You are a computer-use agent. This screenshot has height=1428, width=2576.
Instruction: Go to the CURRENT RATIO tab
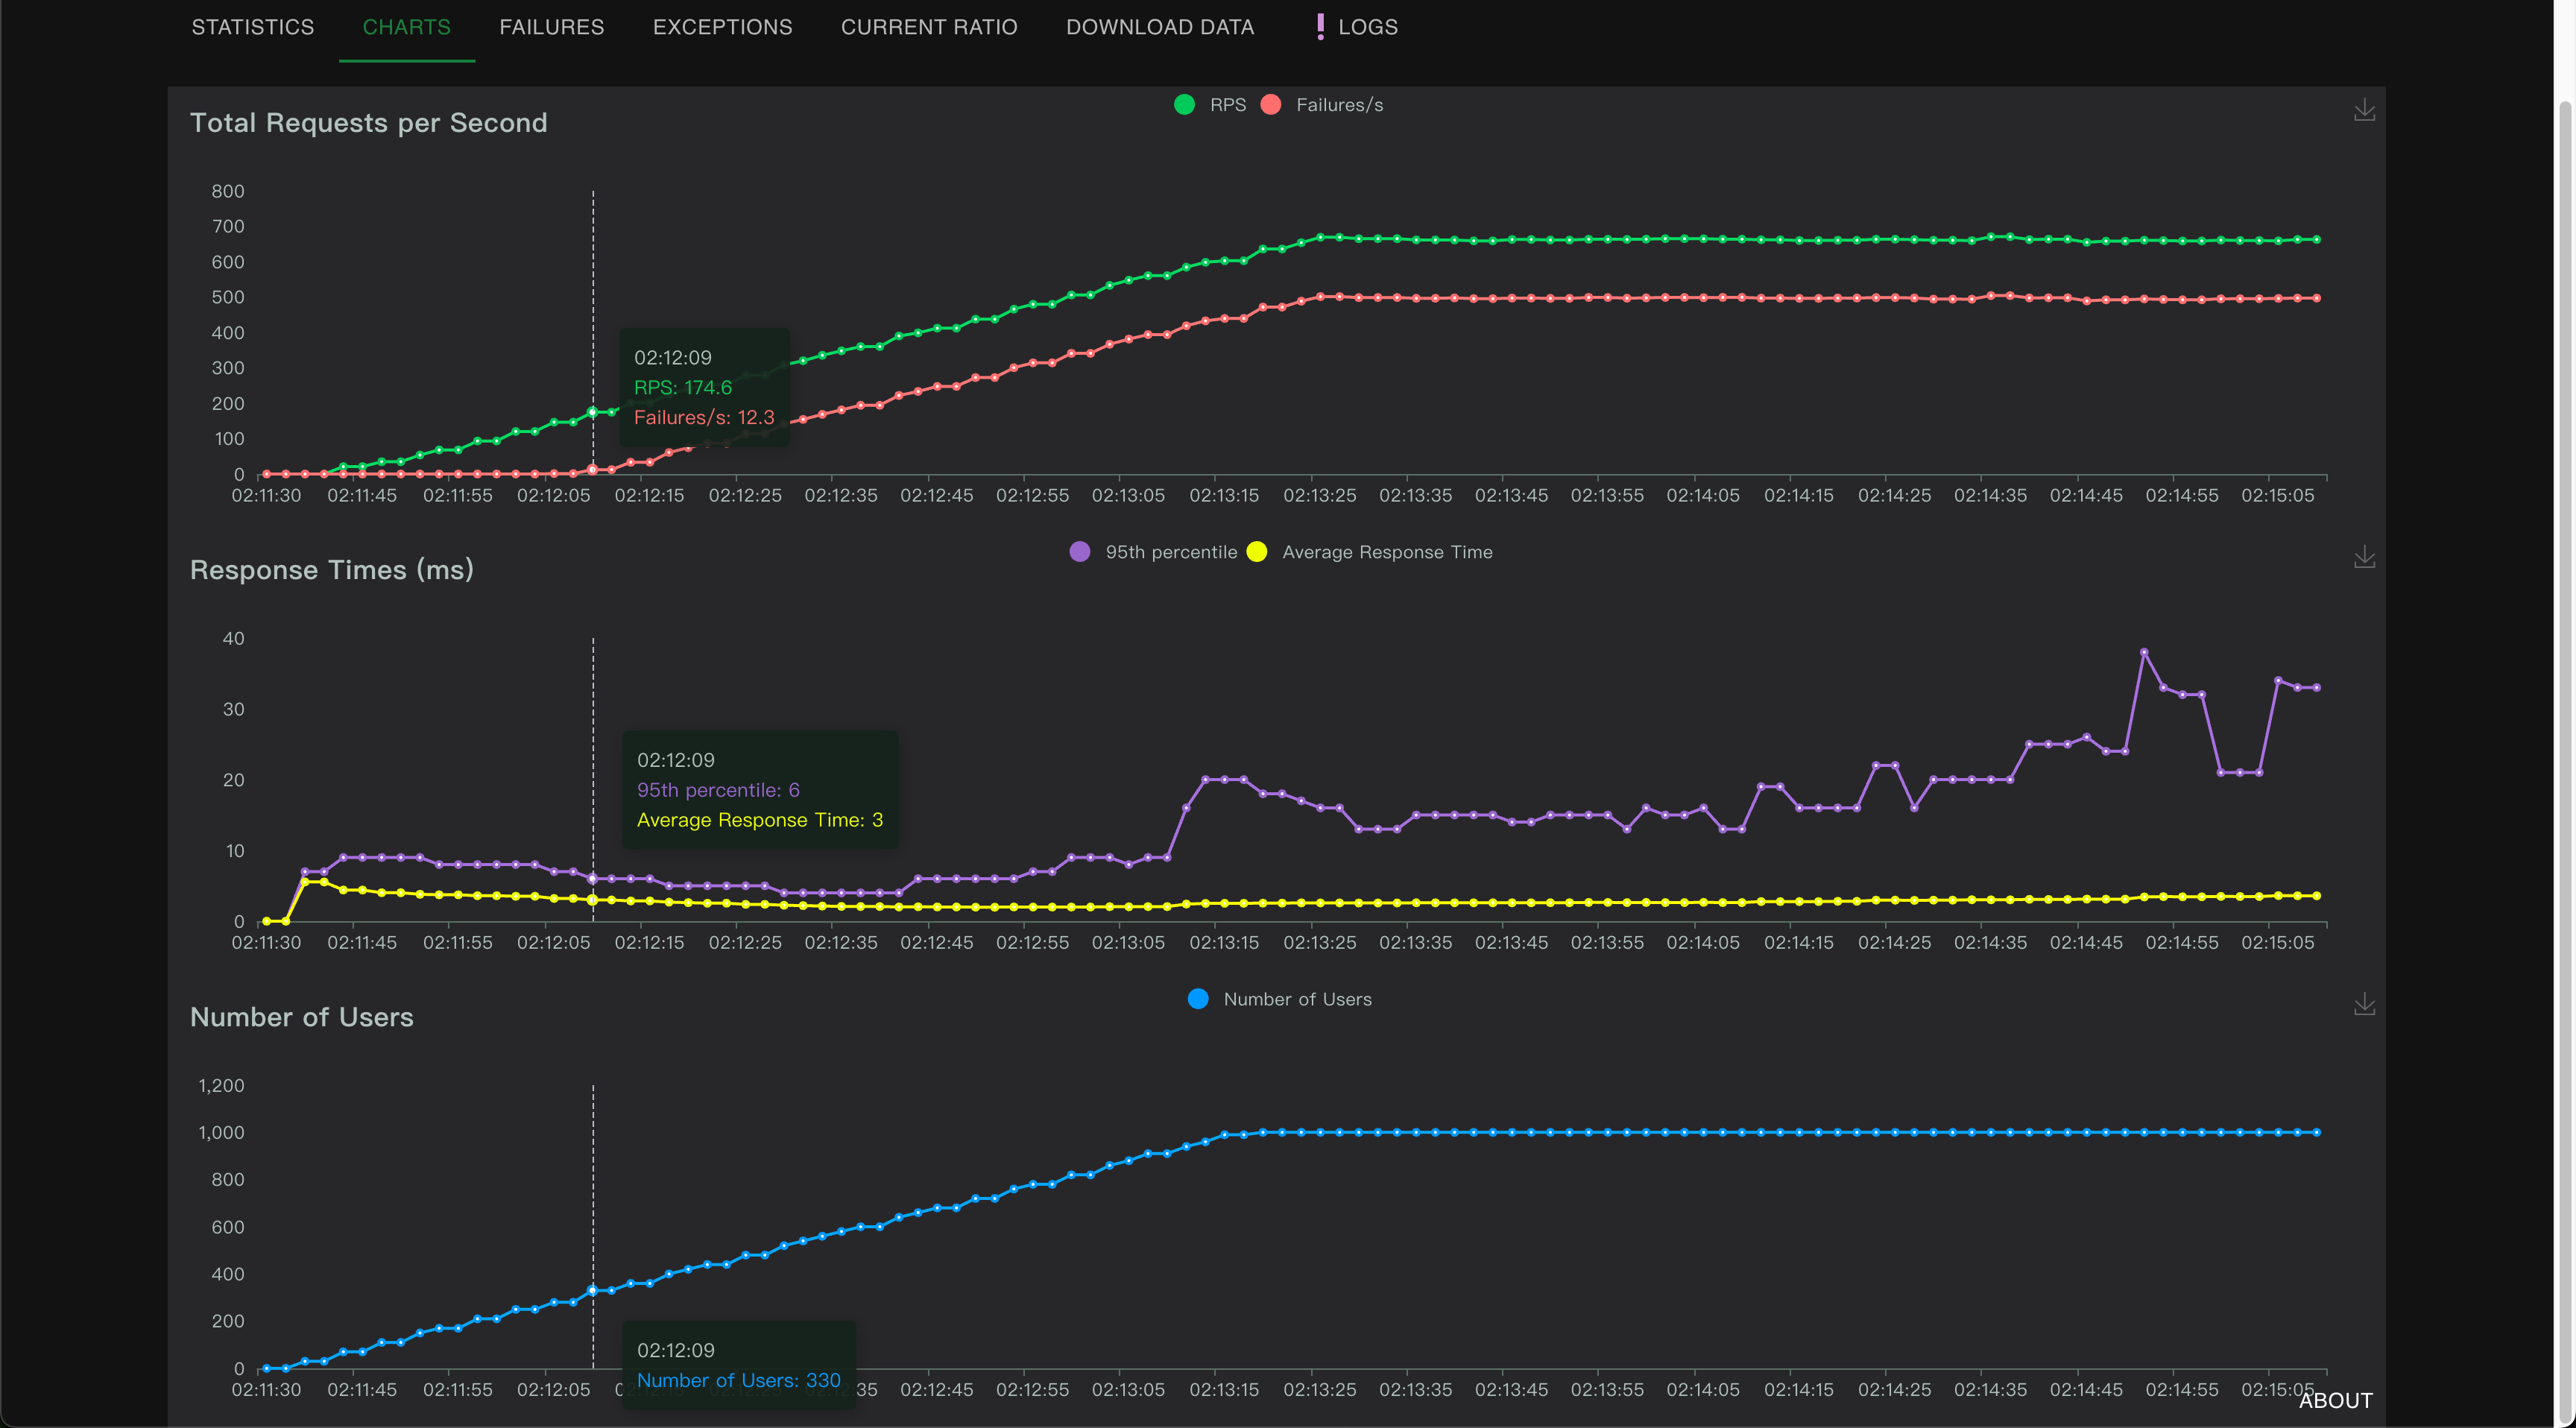click(929, 27)
